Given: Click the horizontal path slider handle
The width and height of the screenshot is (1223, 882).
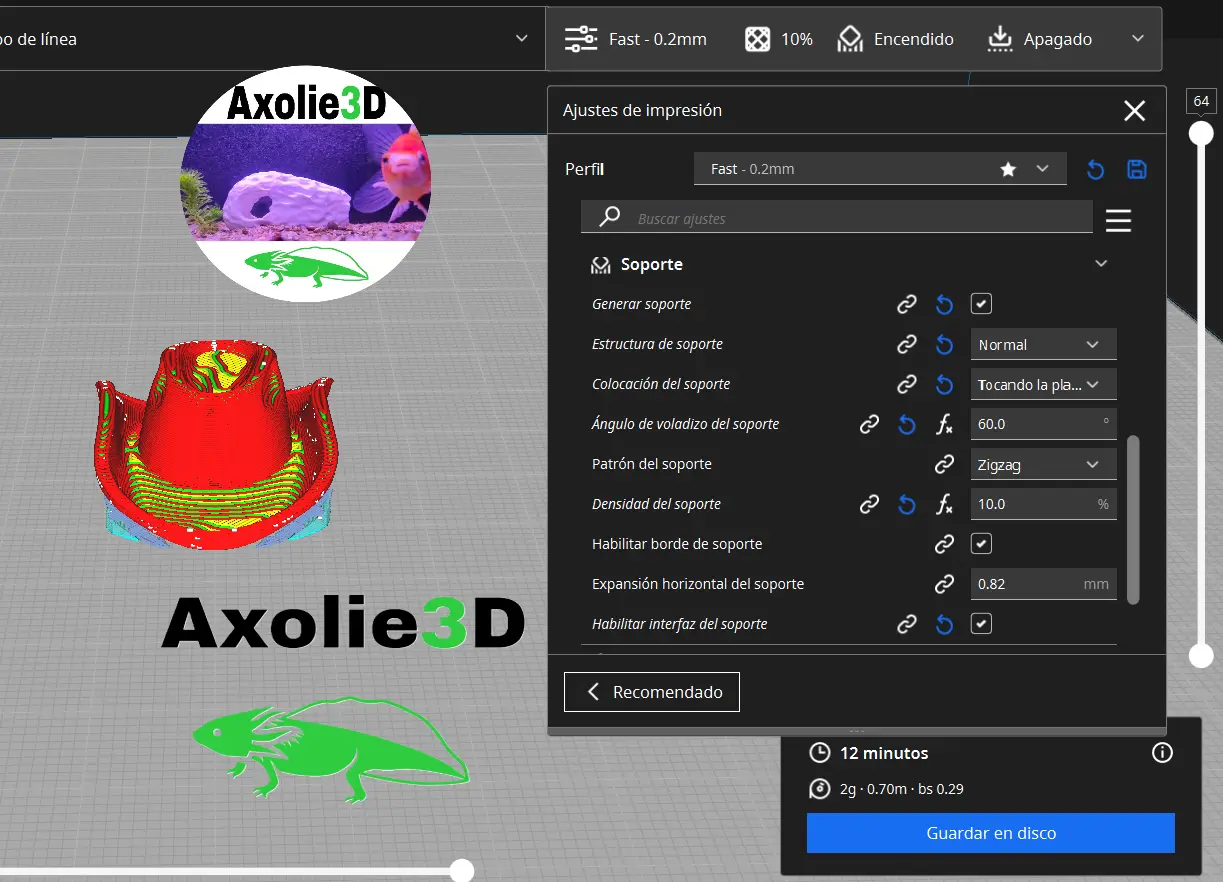Looking at the screenshot, I should click(x=461, y=870).
